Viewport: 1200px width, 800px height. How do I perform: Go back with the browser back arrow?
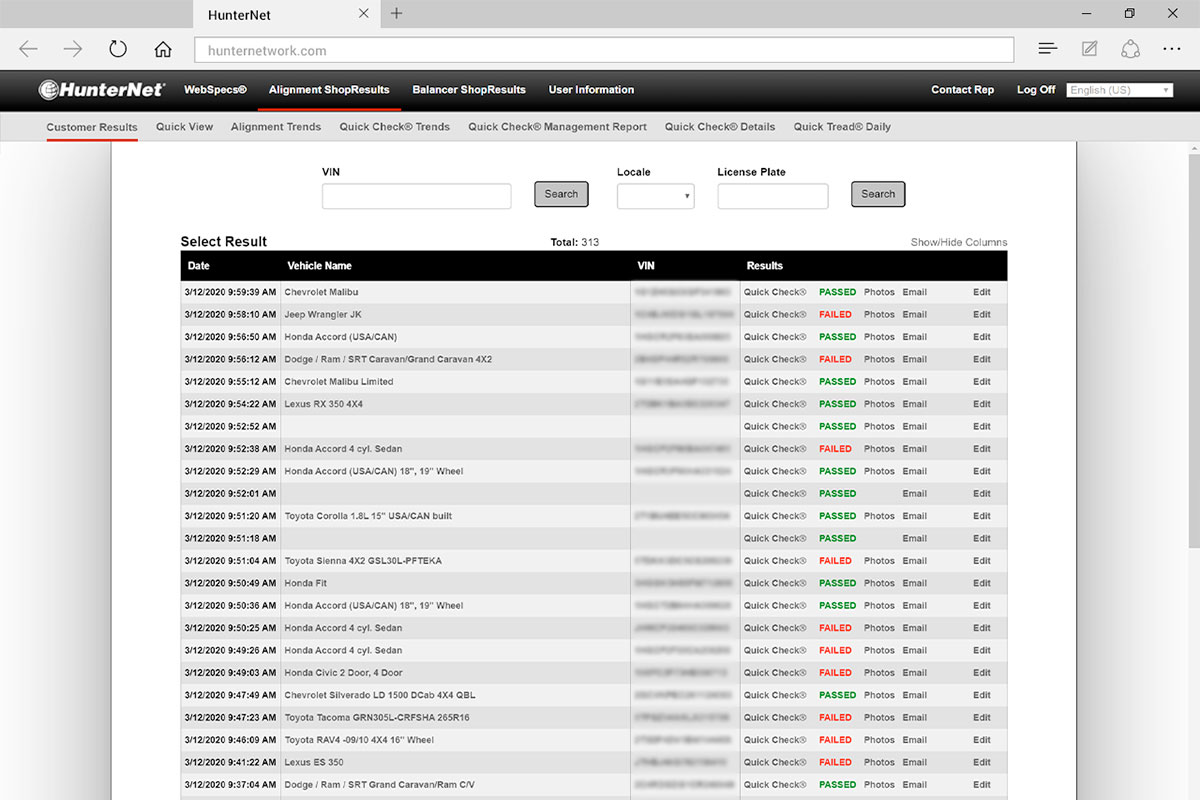pos(28,49)
